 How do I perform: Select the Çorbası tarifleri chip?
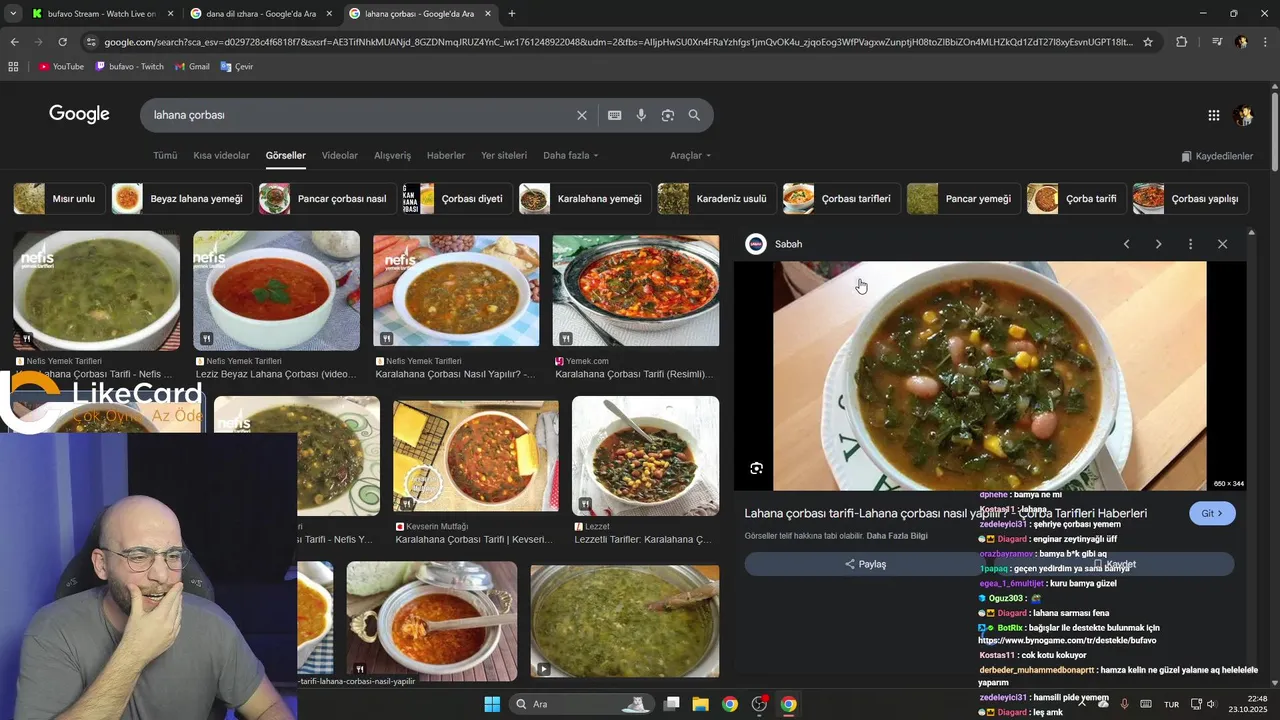(841, 199)
